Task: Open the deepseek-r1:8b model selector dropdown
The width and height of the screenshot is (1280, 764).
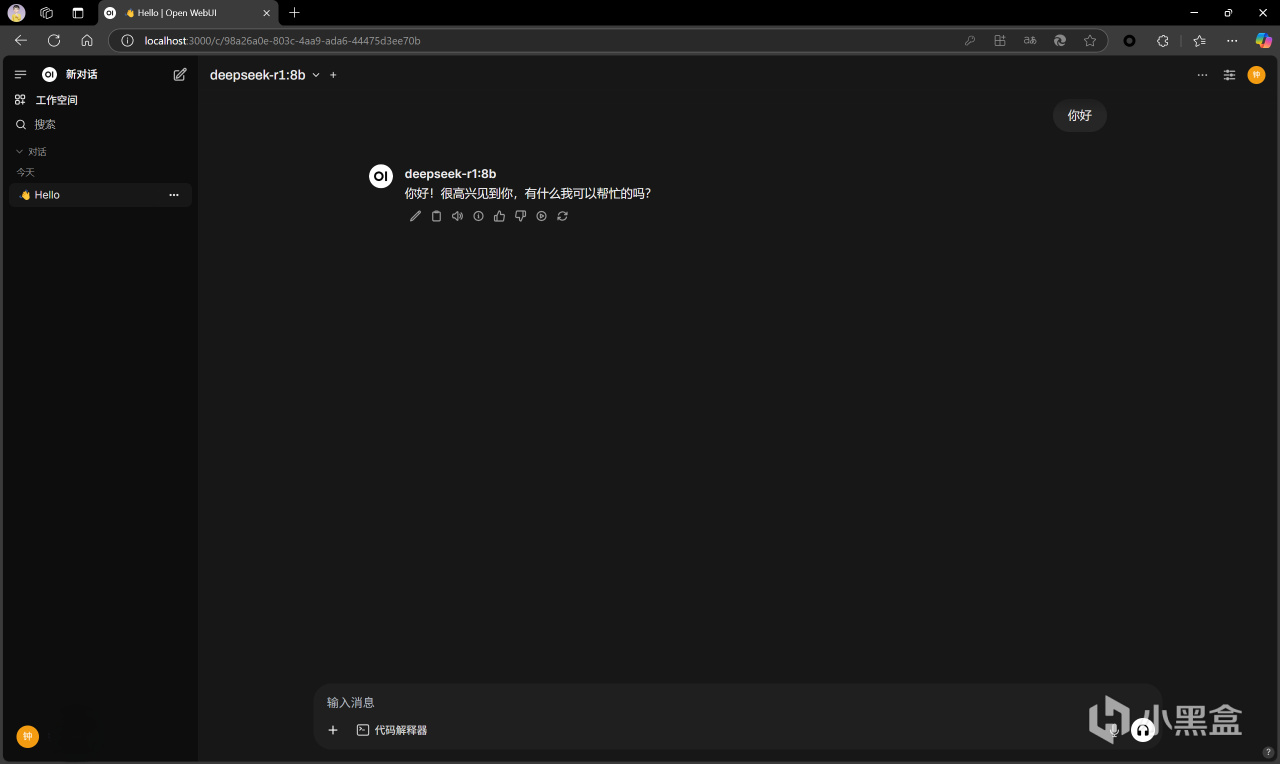Action: [x=265, y=75]
